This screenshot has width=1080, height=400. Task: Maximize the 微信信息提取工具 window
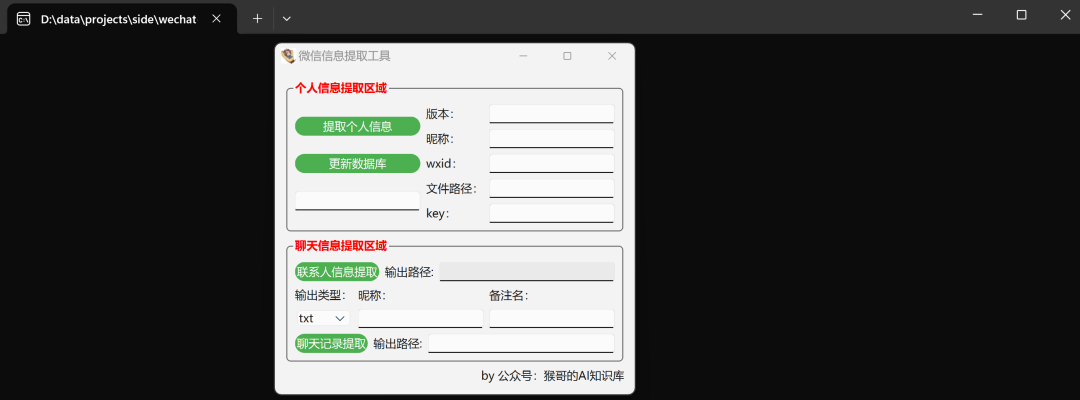[x=567, y=56]
